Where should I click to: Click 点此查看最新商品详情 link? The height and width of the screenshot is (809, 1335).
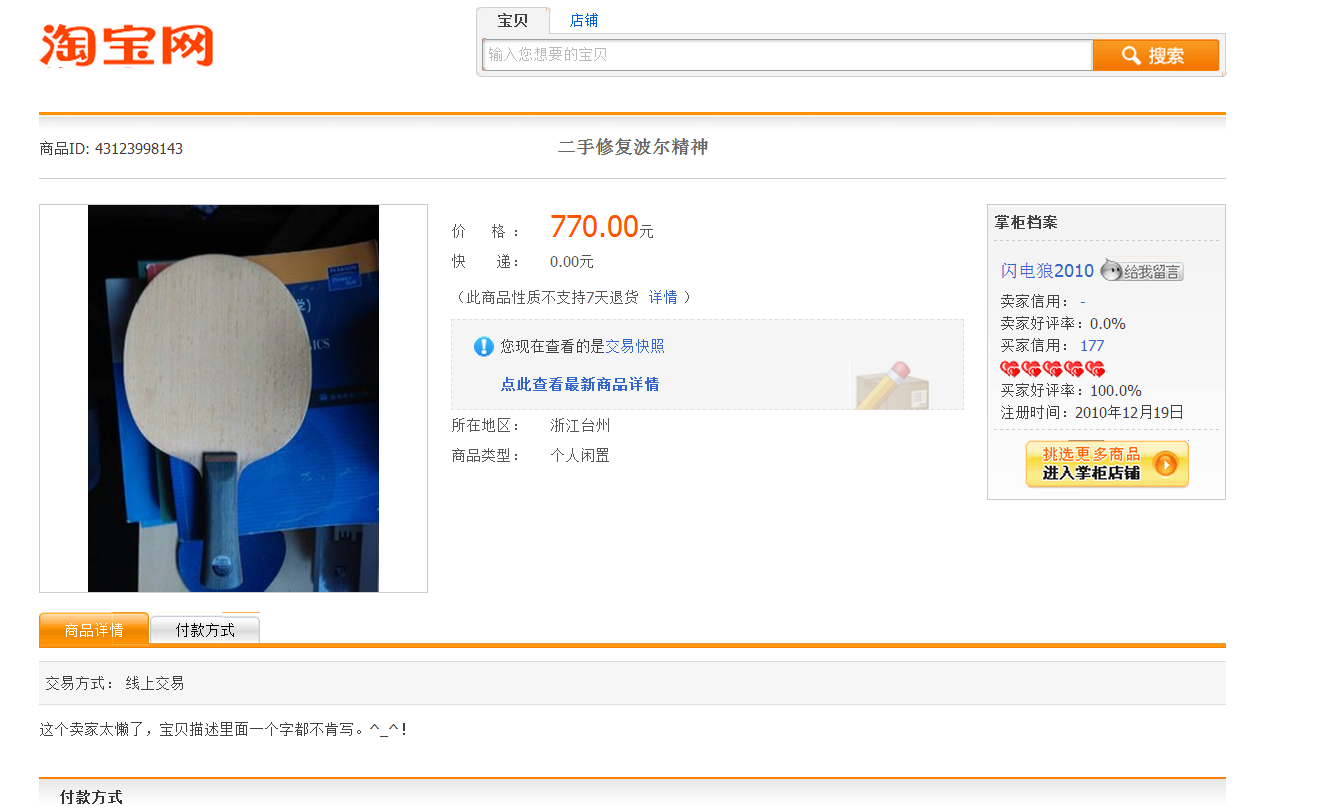(580, 385)
